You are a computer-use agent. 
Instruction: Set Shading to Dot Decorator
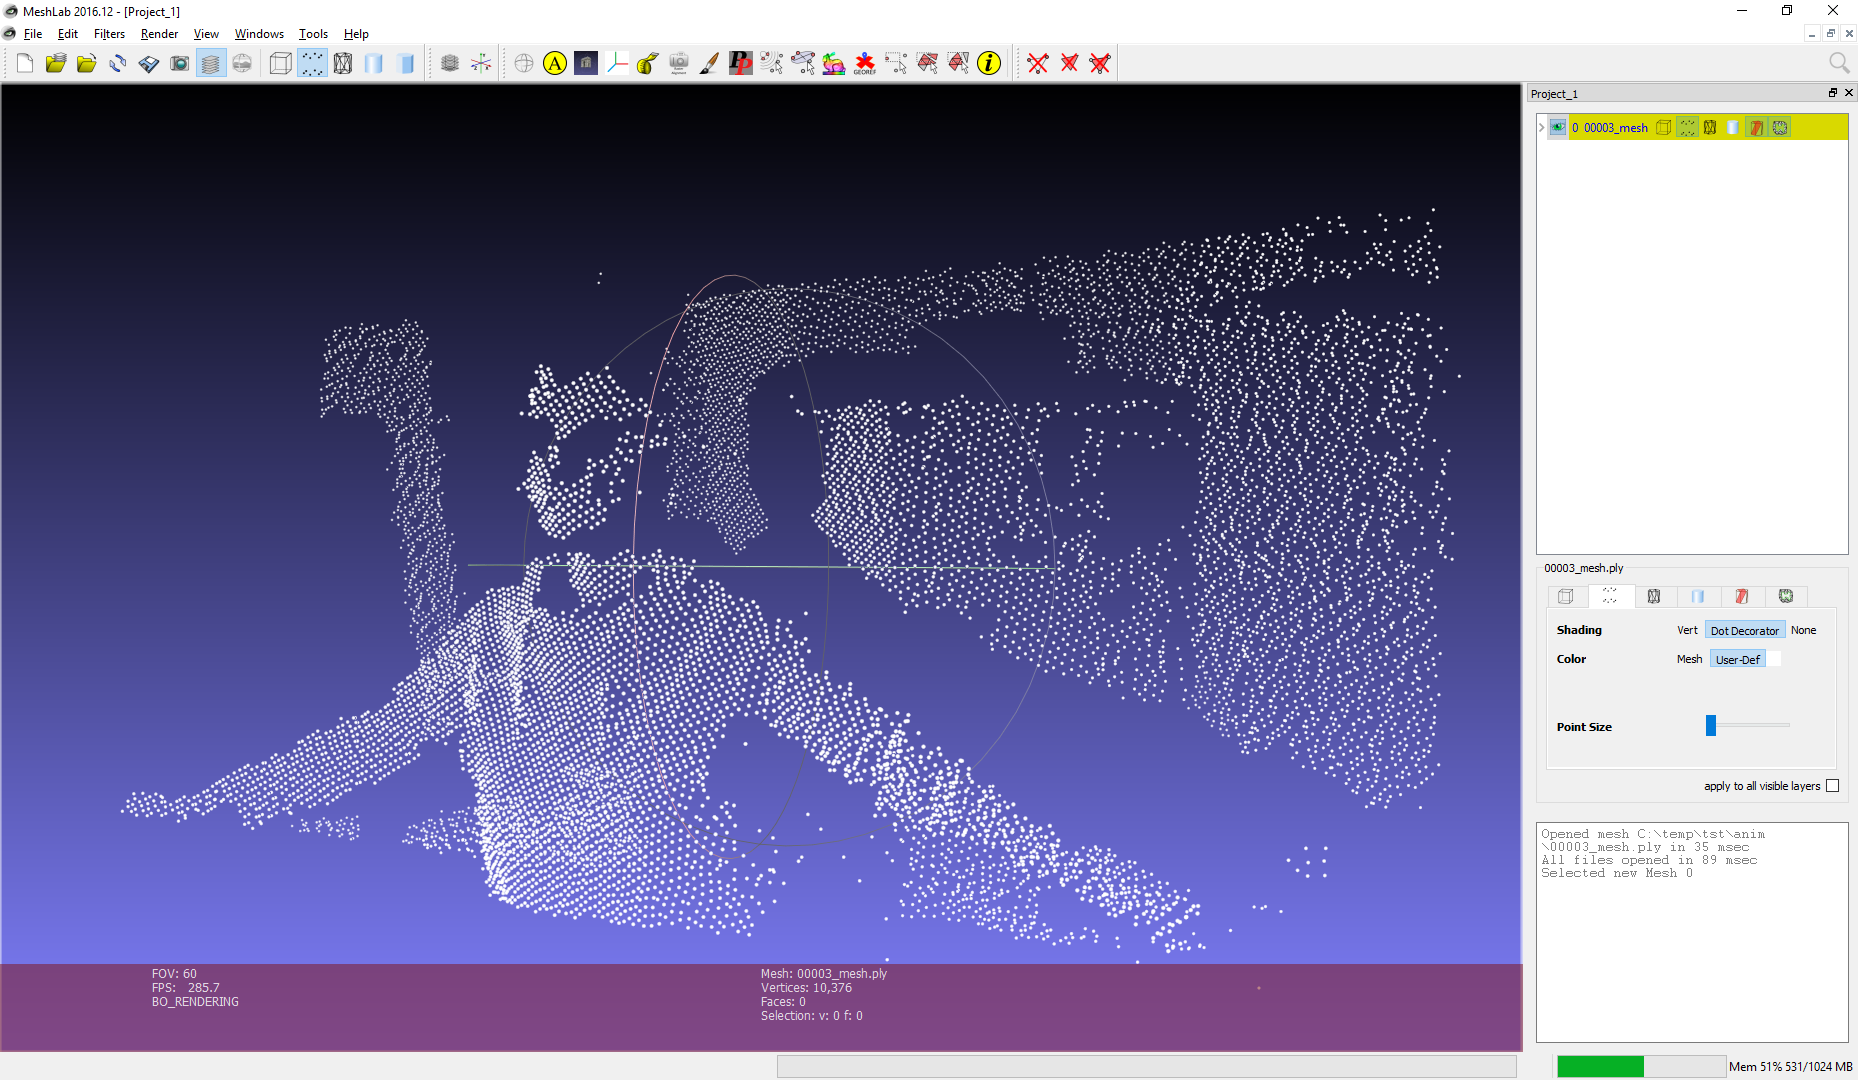click(1745, 631)
